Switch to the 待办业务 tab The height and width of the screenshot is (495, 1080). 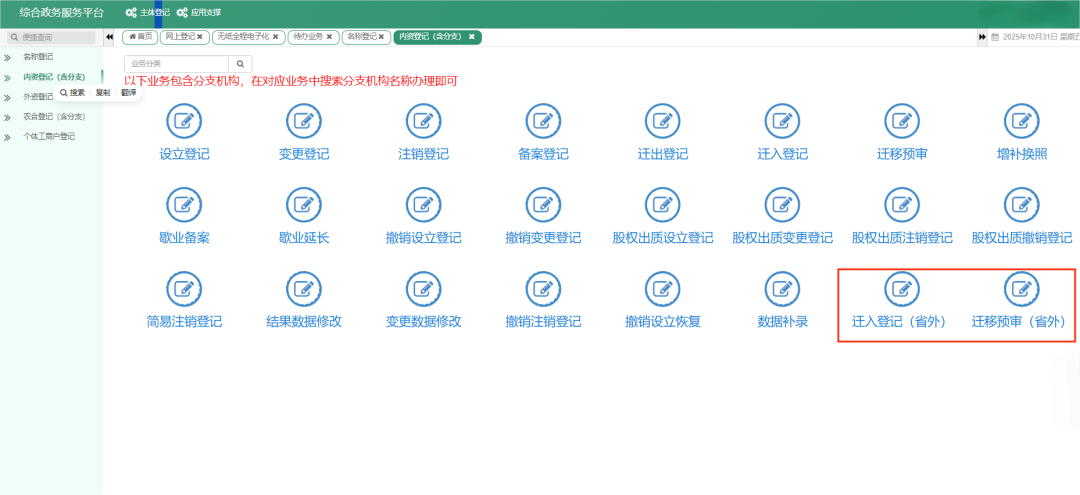click(x=308, y=37)
